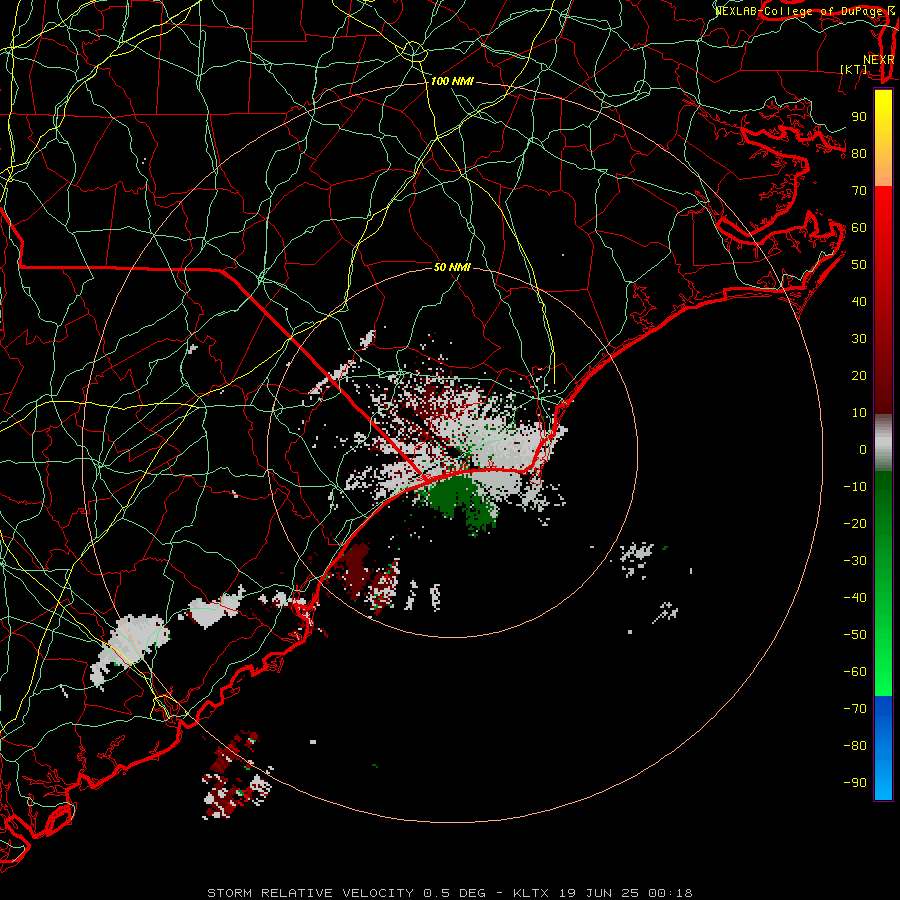The height and width of the screenshot is (900, 900).
Task: Pick the blue band at bottom of color scale
Action: (883, 748)
